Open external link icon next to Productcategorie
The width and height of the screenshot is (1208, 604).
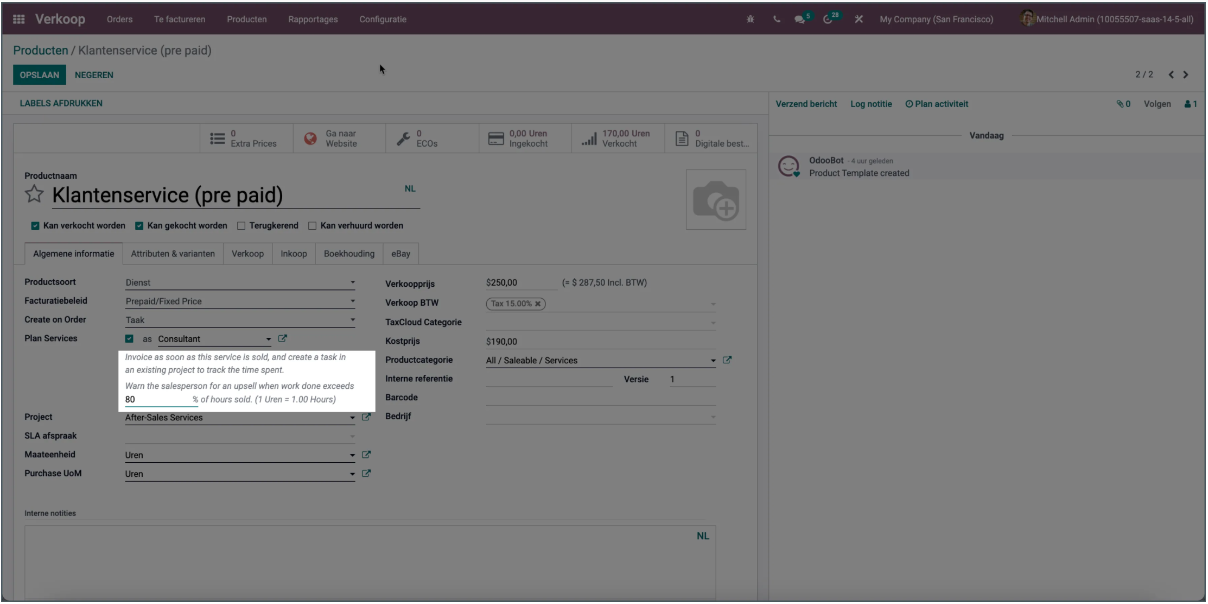pyautogui.click(x=728, y=360)
